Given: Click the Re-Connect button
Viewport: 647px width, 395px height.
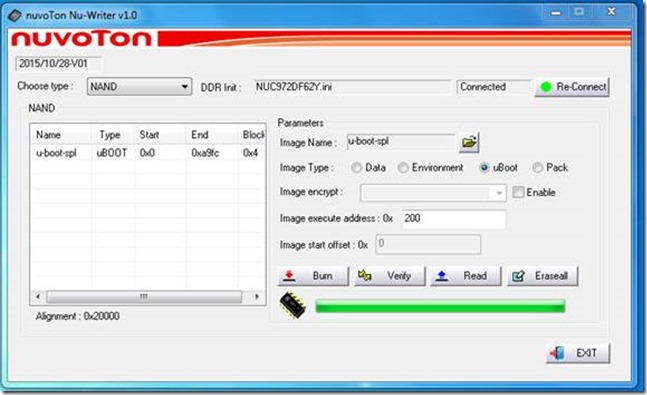Looking at the screenshot, I should click(x=572, y=87).
